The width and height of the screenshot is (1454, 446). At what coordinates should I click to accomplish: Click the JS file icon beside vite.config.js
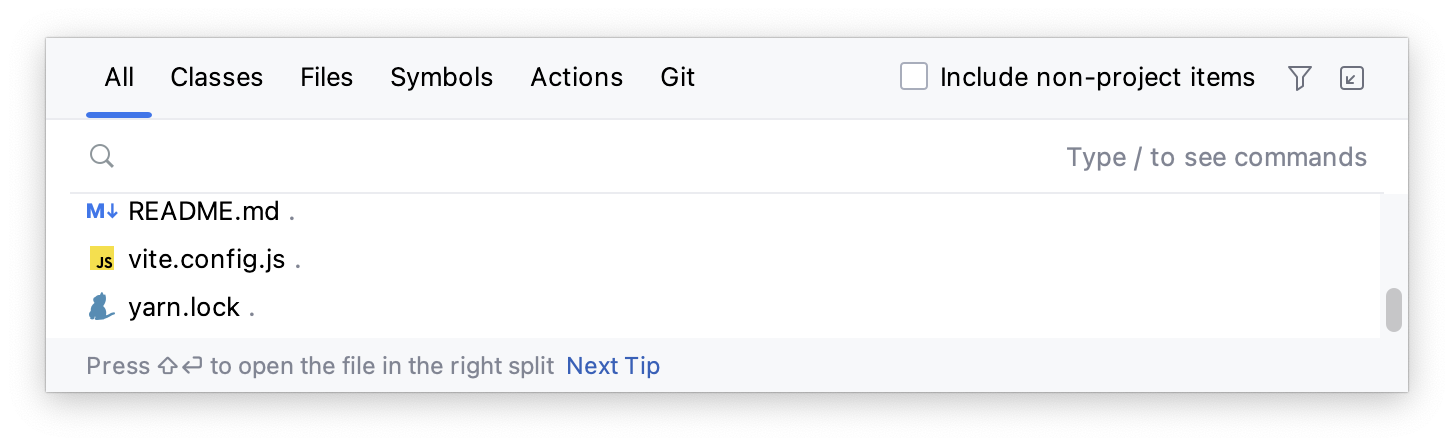click(x=102, y=260)
